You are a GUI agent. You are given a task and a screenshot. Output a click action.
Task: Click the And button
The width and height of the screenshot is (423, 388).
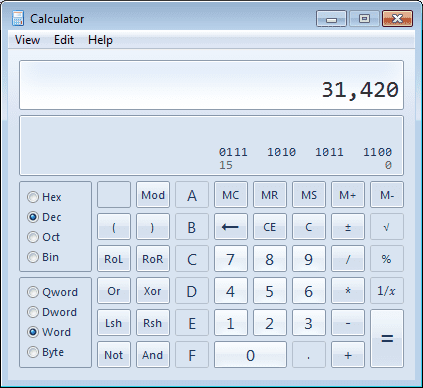[153, 355]
